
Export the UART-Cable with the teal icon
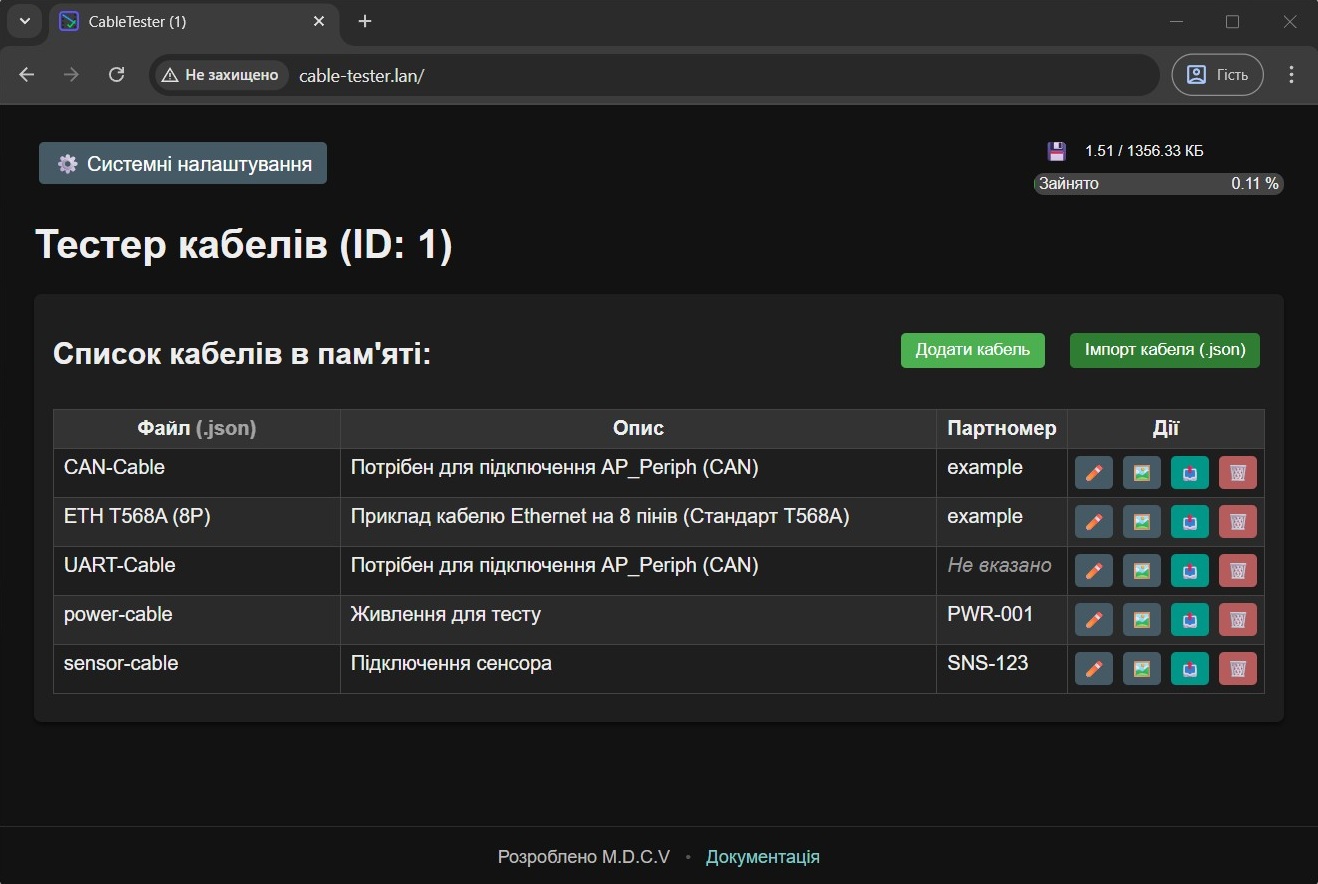coord(1189,571)
